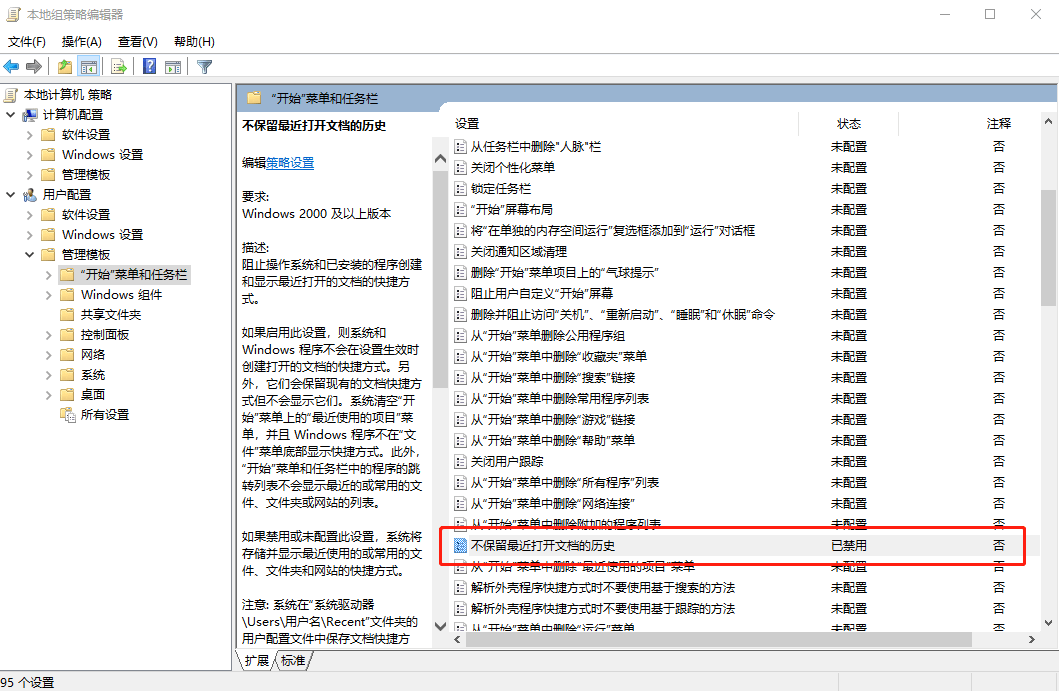Viewport: 1059px width, 691px height.
Task: Click the policy icon for 锁定任务栏
Action: coord(461,188)
